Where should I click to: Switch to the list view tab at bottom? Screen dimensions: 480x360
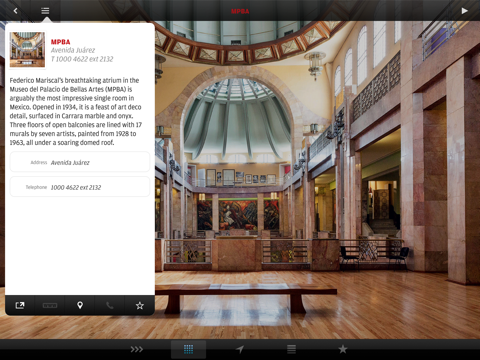point(292,349)
